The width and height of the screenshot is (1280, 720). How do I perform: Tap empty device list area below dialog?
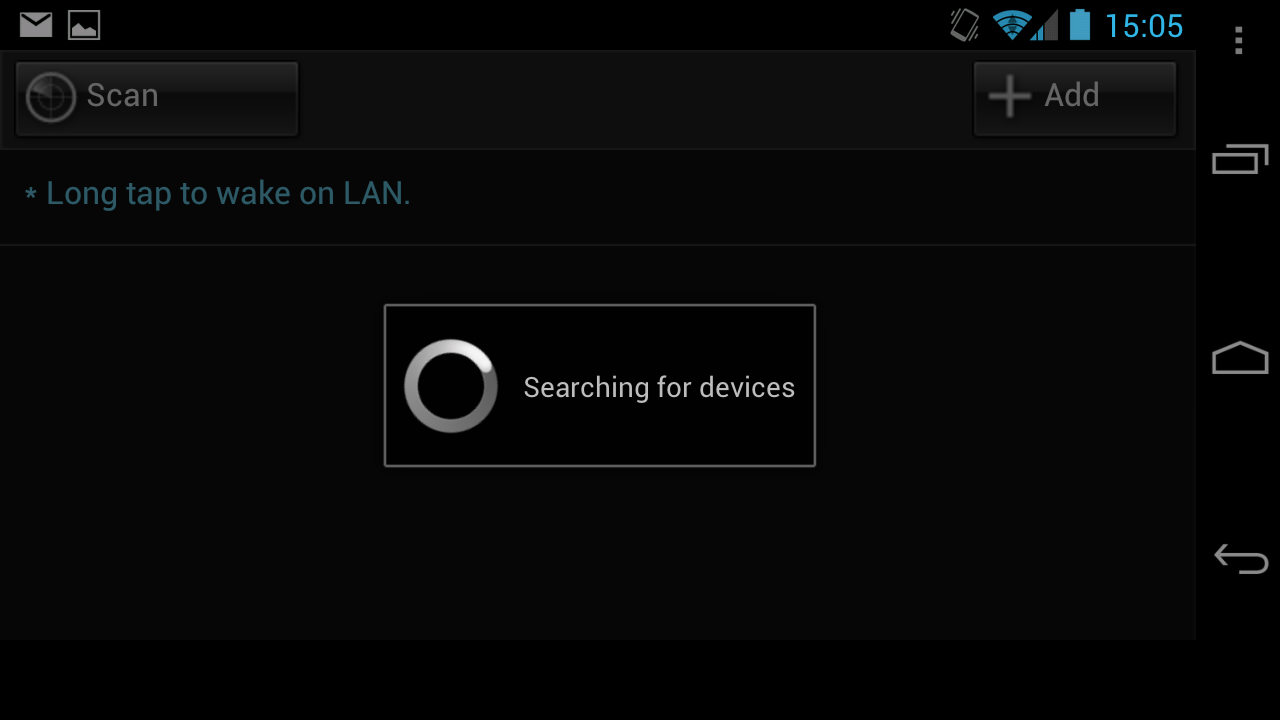pos(598,553)
